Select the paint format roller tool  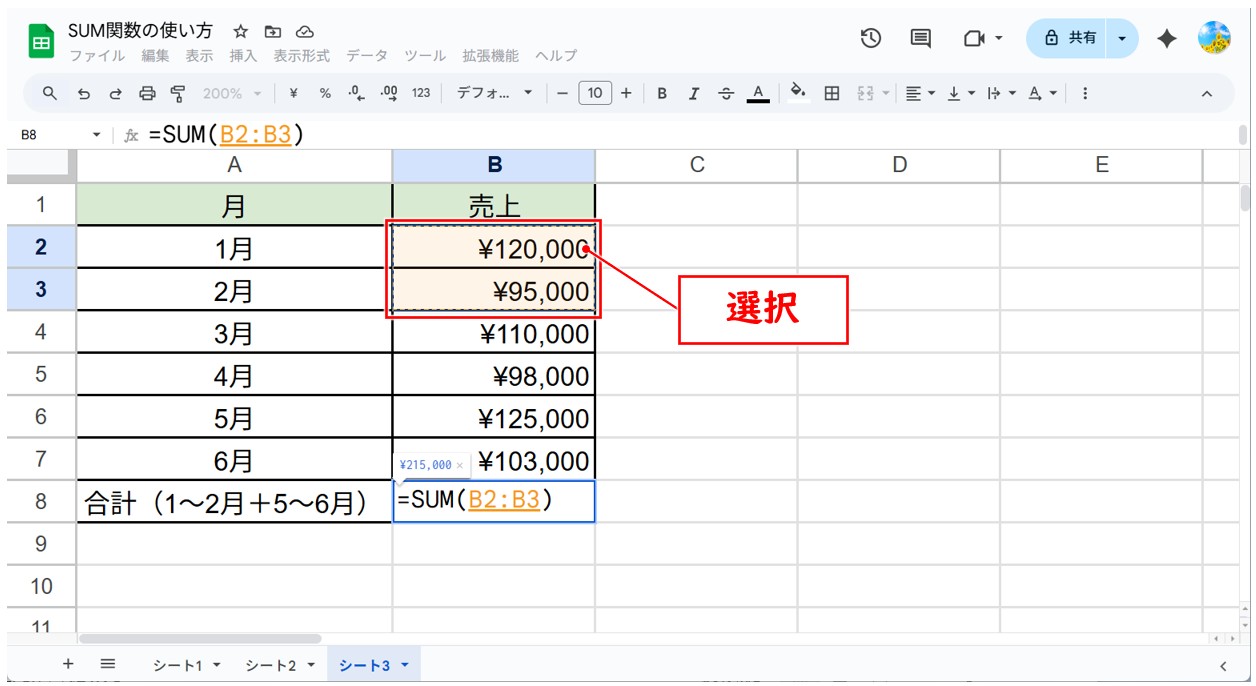pos(178,93)
